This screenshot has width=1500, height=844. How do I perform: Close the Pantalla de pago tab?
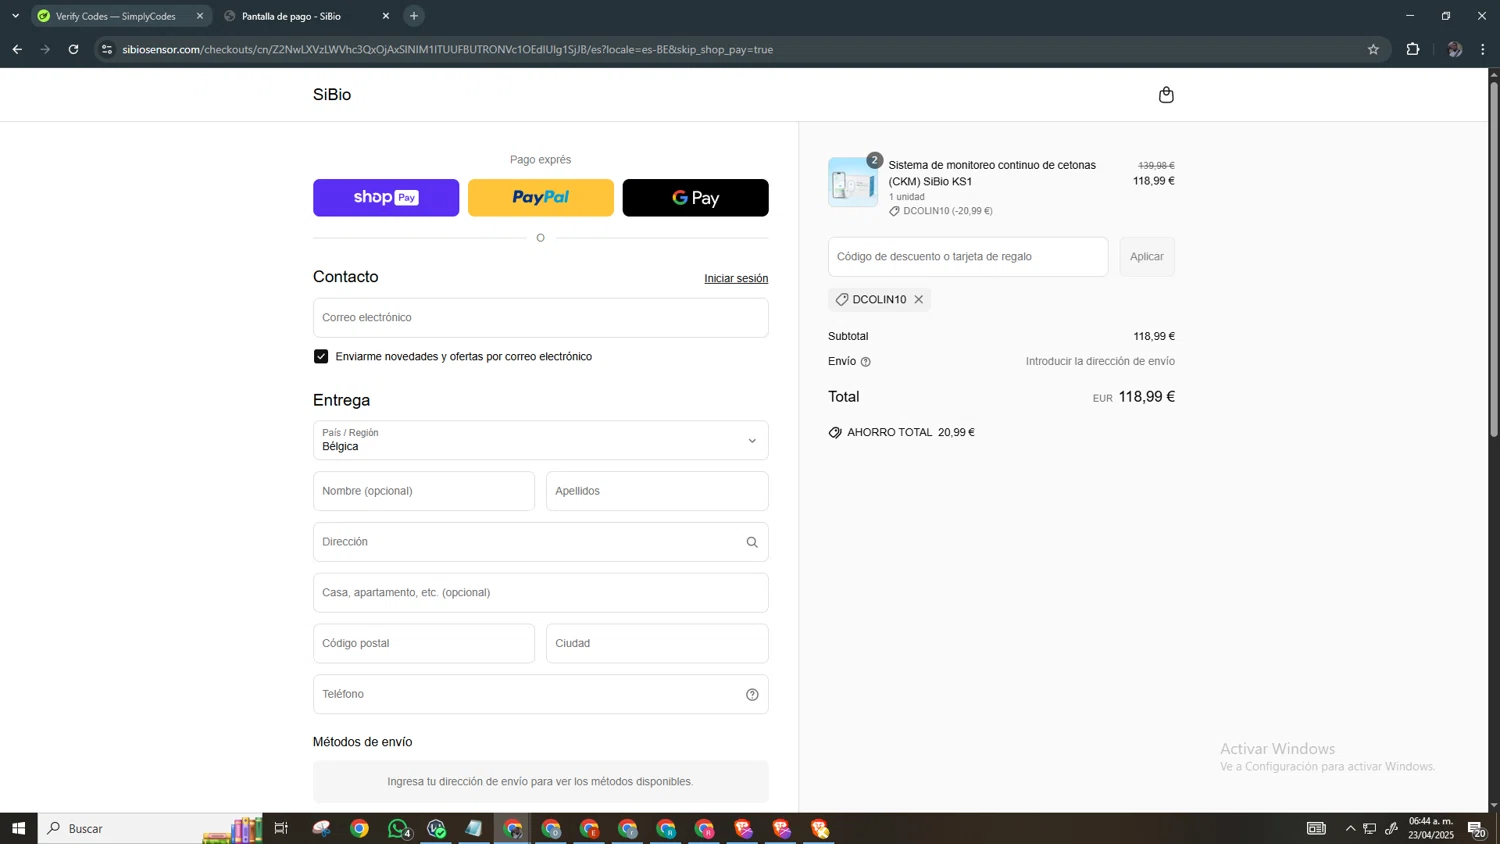(386, 16)
